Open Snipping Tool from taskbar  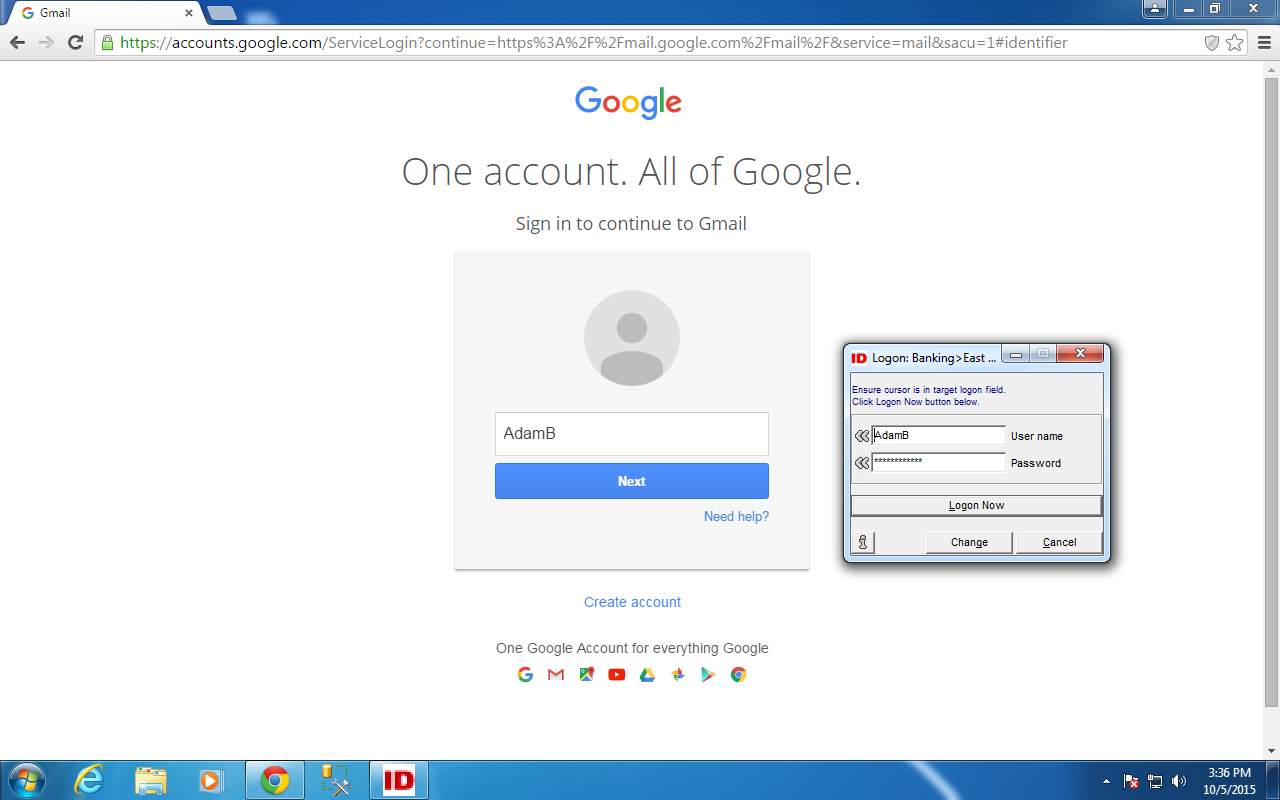(337, 780)
